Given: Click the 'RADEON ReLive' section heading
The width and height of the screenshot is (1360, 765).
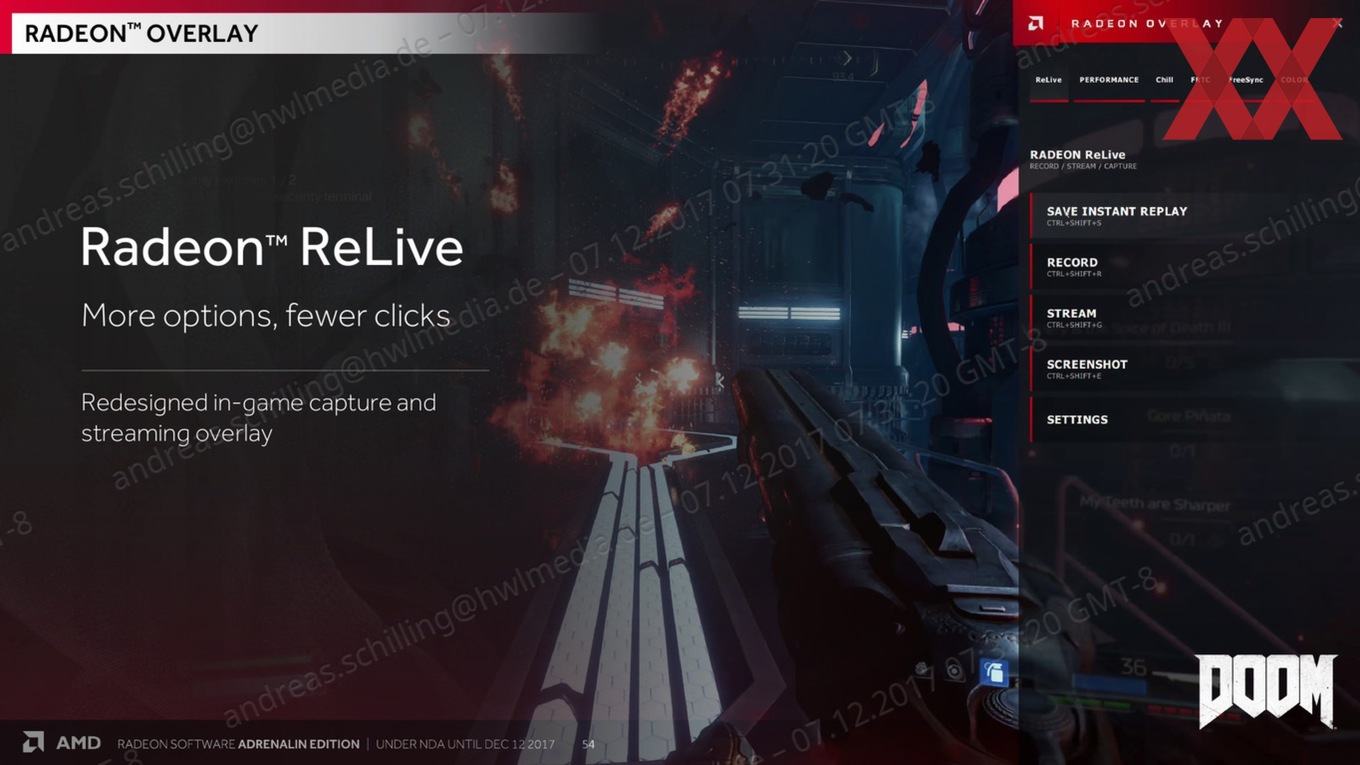Looking at the screenshot, I should pyautogui.click(x=1077, y=155).
